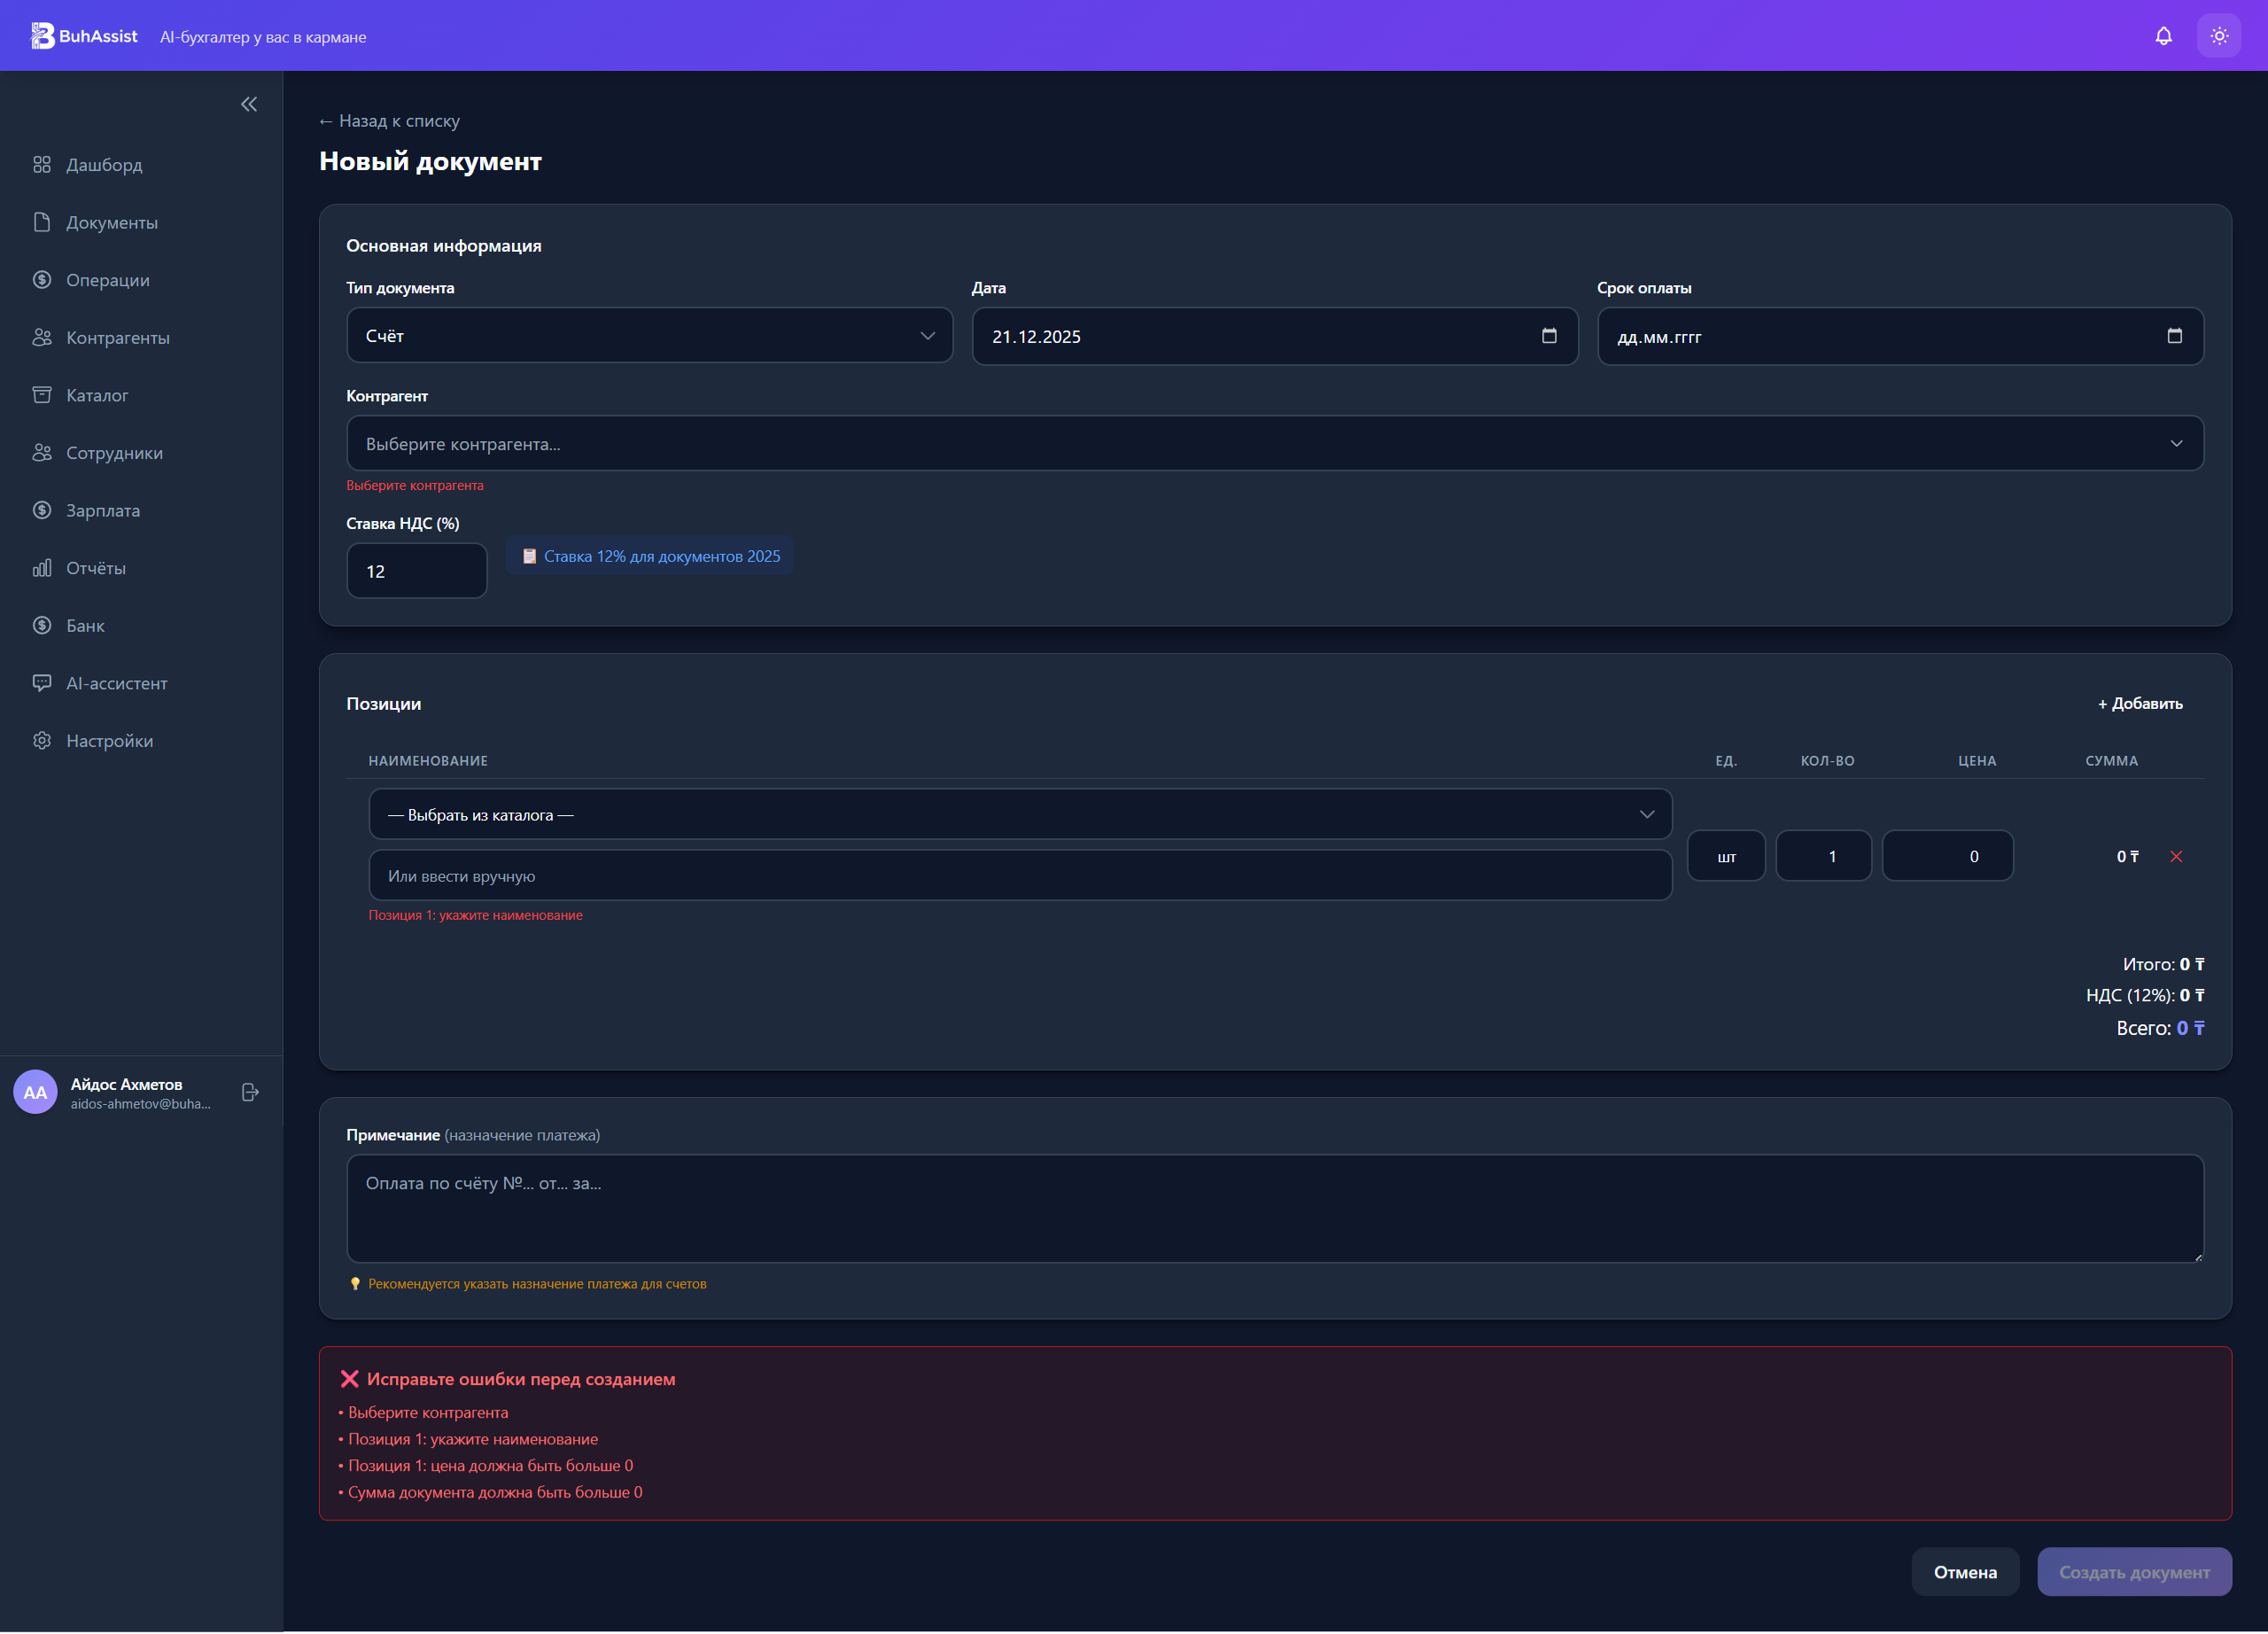Viewport: 2268px width, 1634px height.
Task: Collapse the sidebar with double chevron
Action: (249, 104)
